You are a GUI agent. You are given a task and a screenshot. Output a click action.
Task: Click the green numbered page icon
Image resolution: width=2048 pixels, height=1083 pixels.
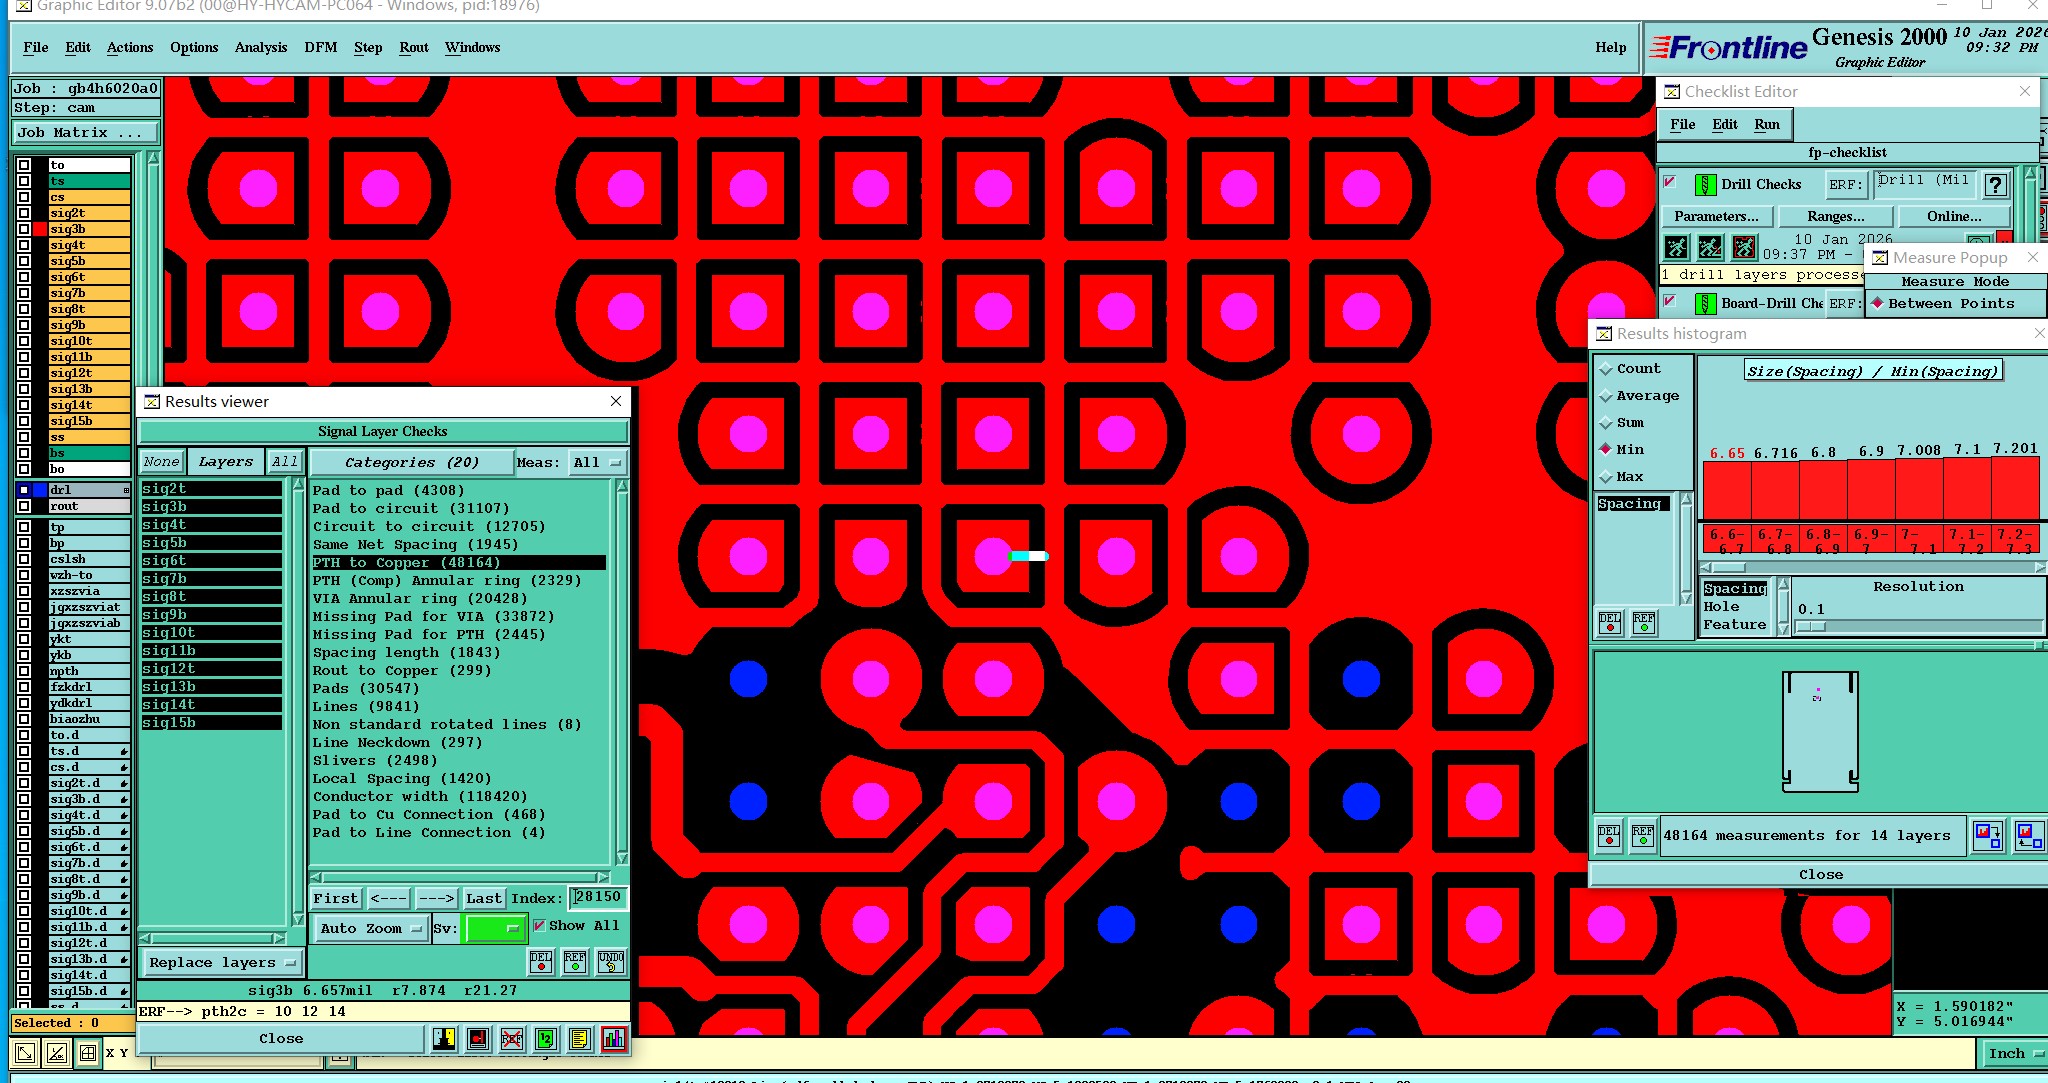[x=545, y=1039]
